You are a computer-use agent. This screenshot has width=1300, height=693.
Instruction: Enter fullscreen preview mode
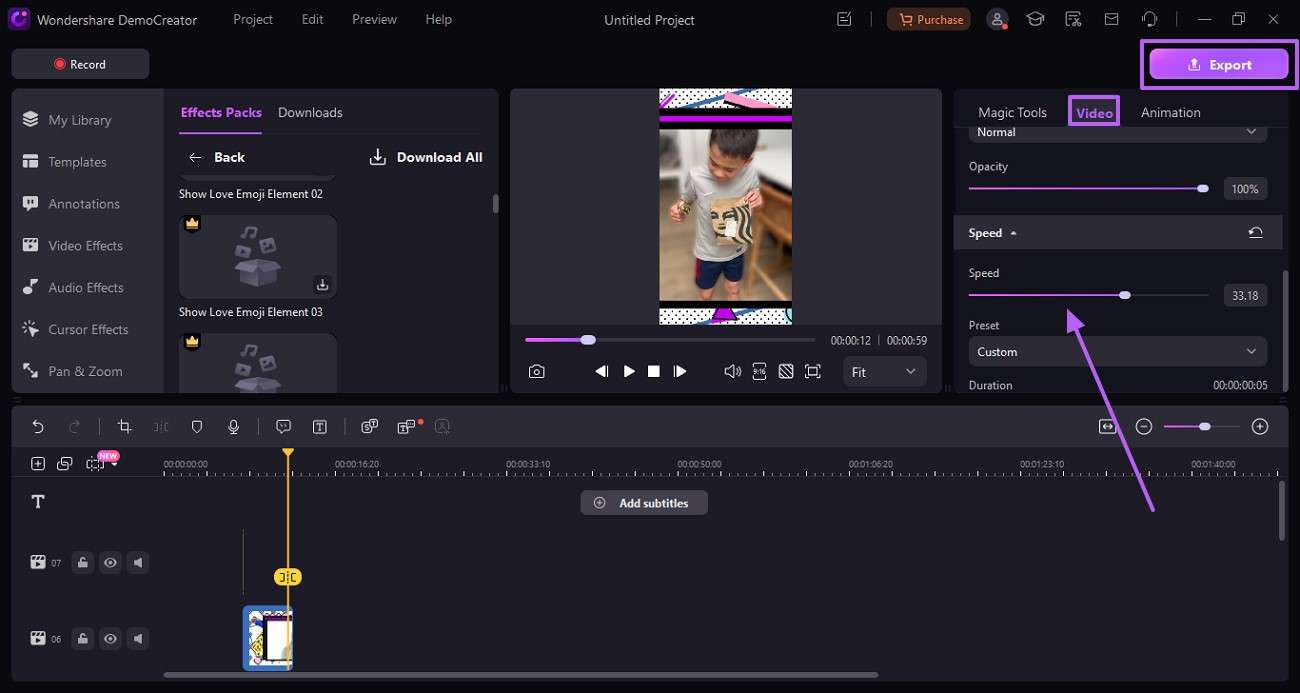(813, 371)
